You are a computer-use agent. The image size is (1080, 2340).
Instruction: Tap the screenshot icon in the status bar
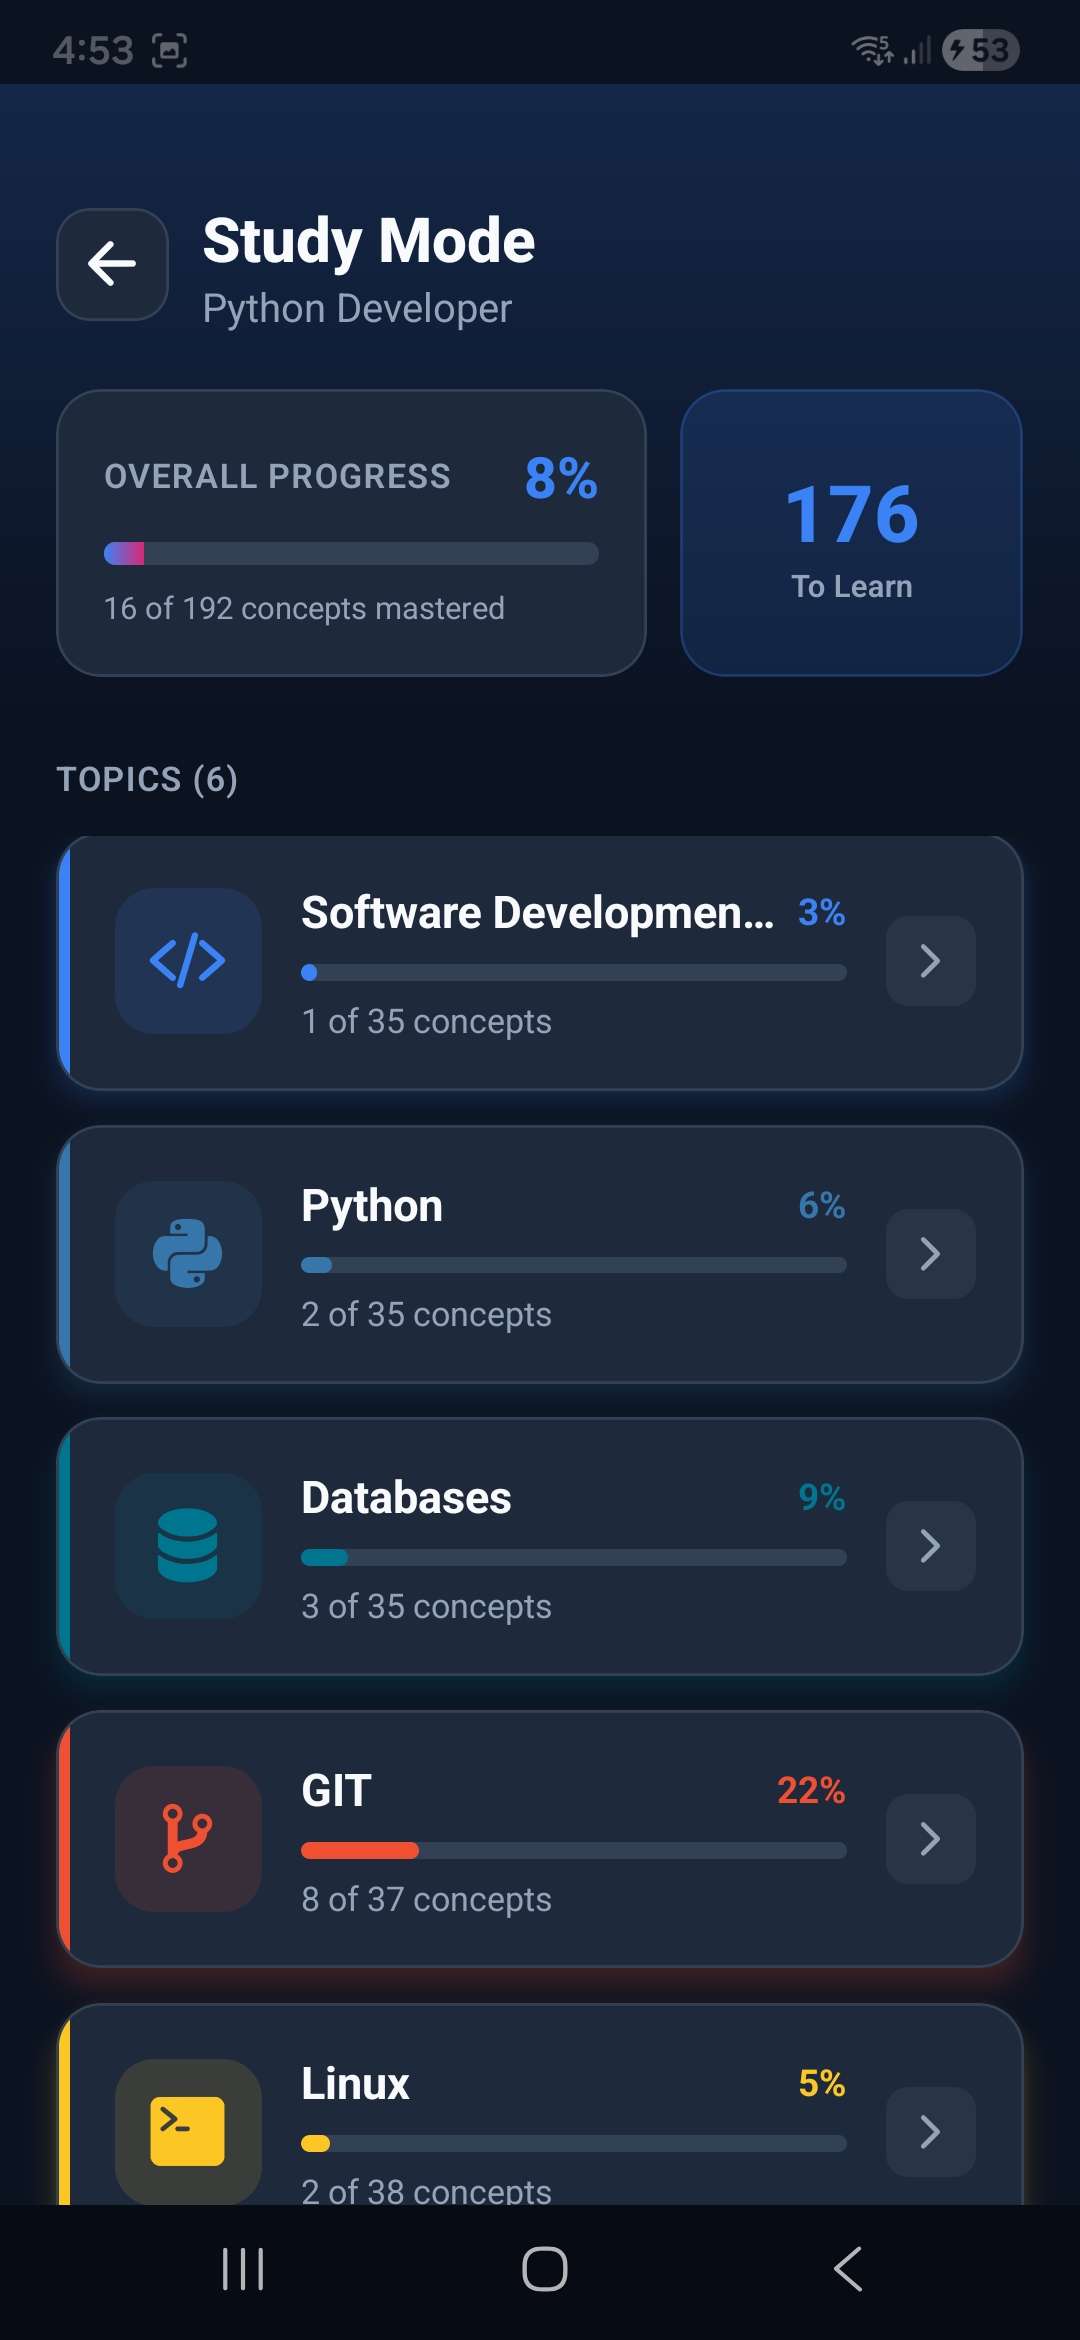[x=170, y=48]
